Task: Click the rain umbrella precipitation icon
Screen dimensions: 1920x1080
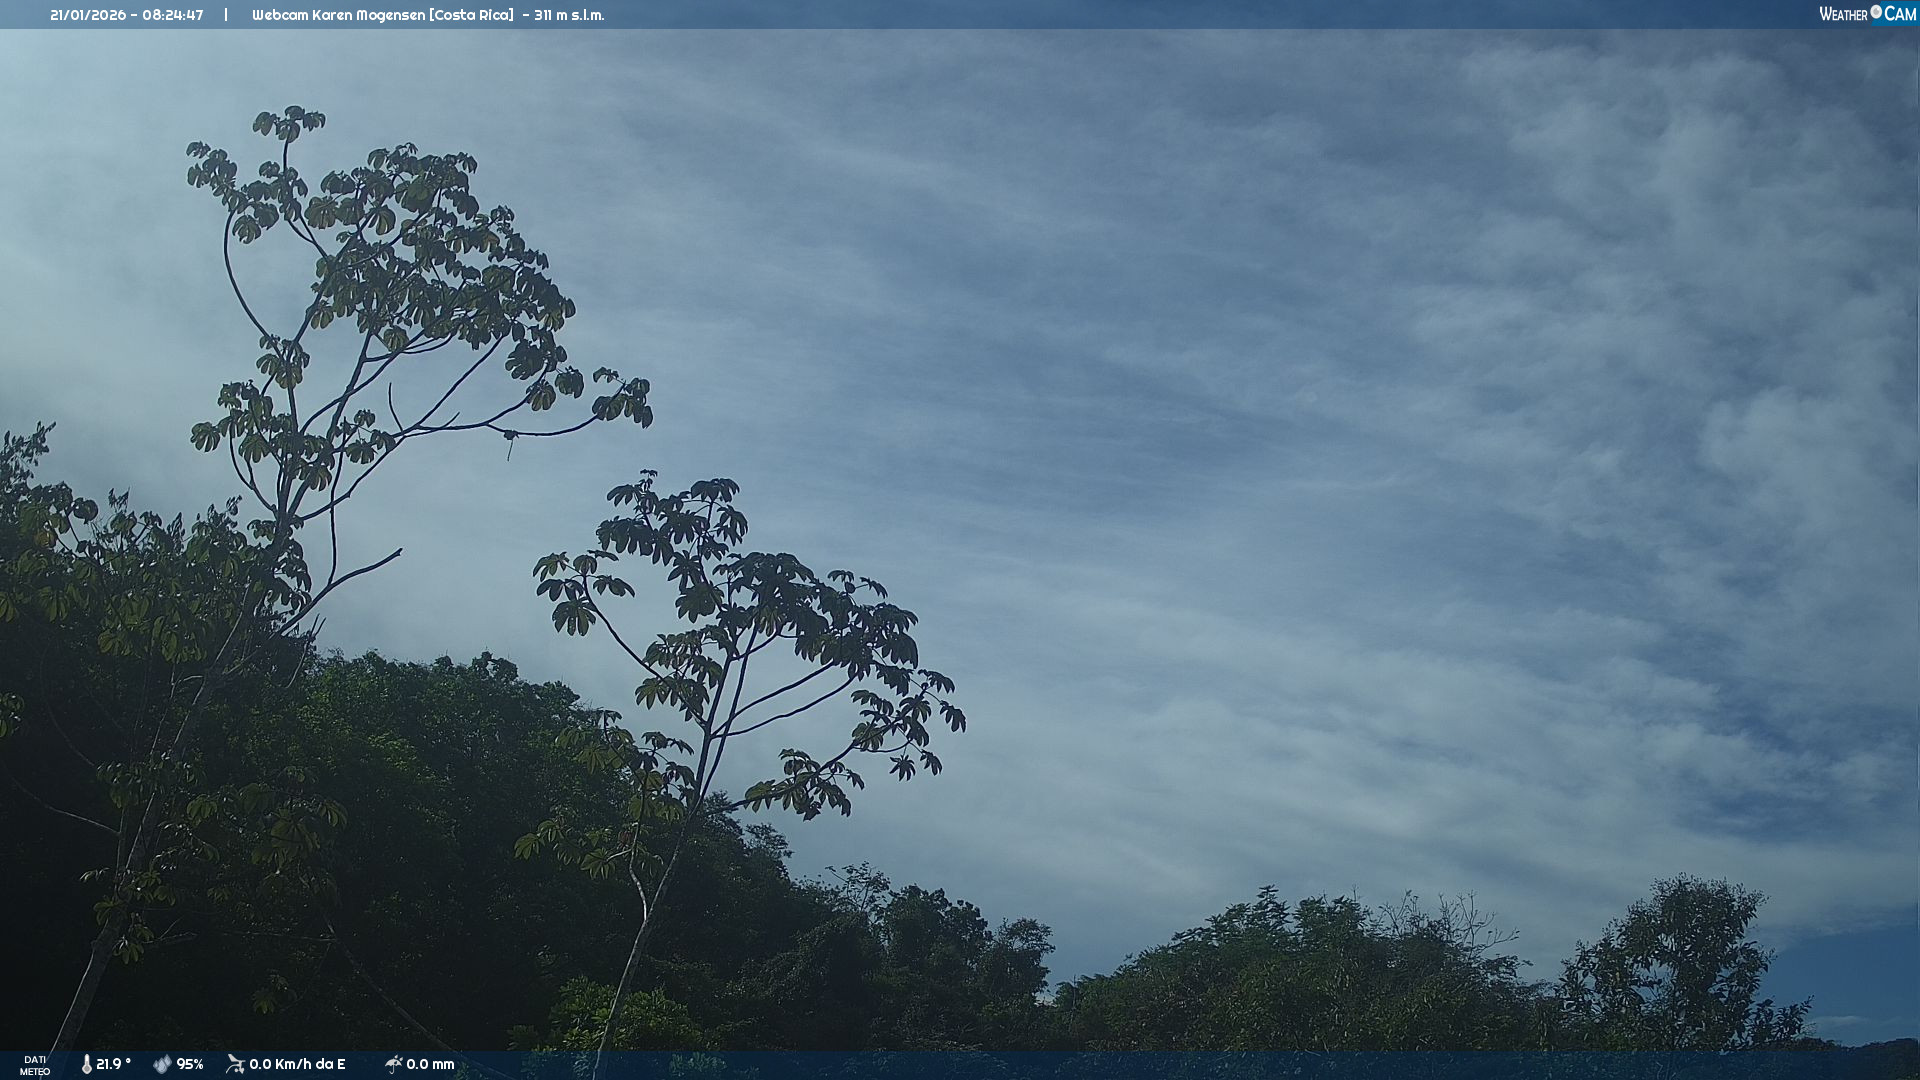Action: [393, 1064]
